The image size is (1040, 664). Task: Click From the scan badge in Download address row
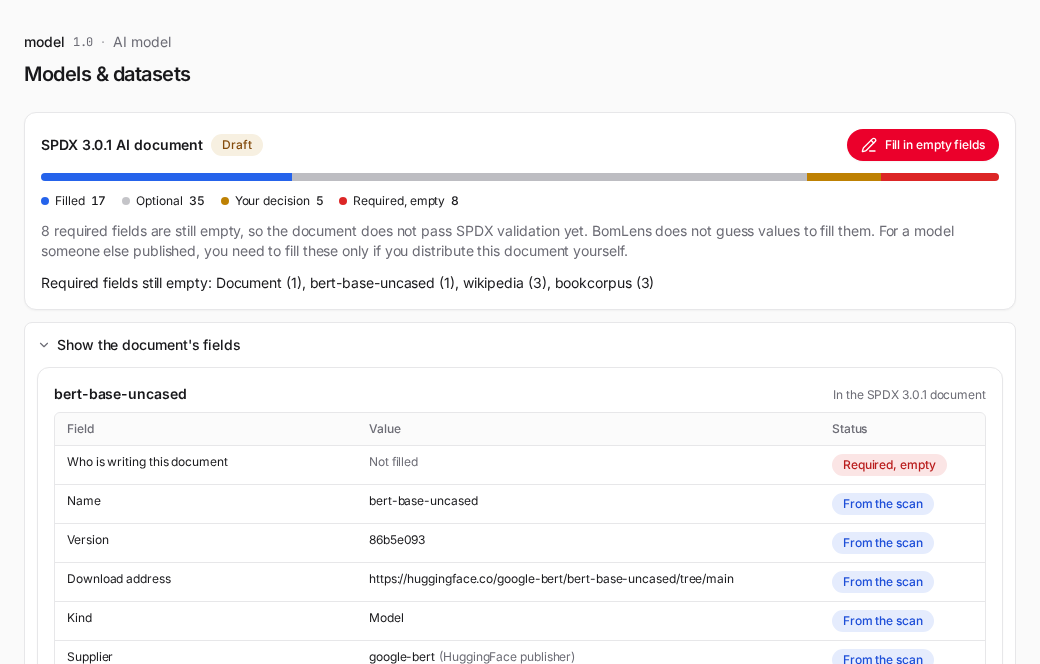(883, 582)
